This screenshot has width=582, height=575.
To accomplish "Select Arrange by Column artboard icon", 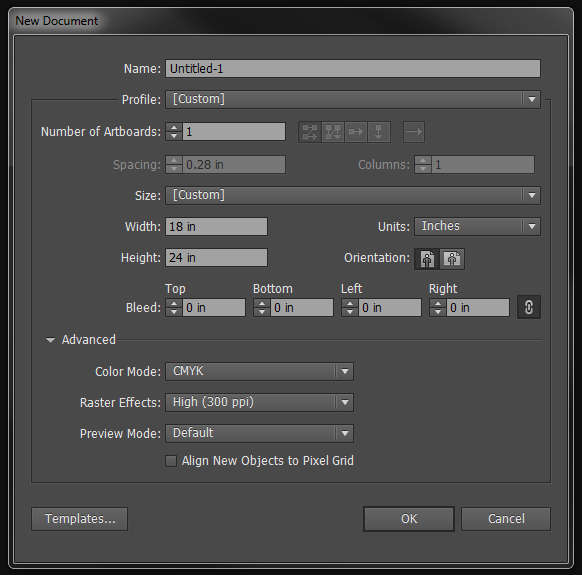I will coord(379,132).
